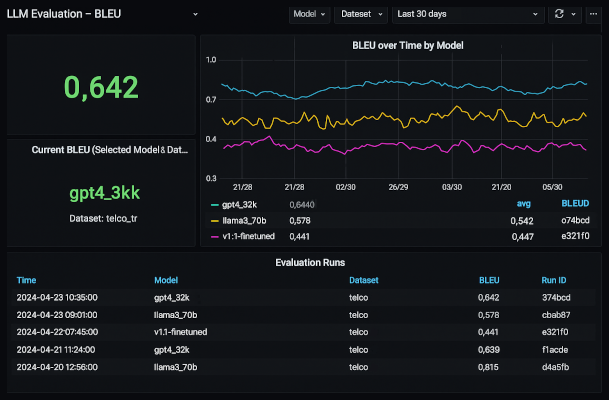Open the Evaluation Runs panel title menu
The width and height of the screenshot is (609, 400).
click(x=310, y=262)
